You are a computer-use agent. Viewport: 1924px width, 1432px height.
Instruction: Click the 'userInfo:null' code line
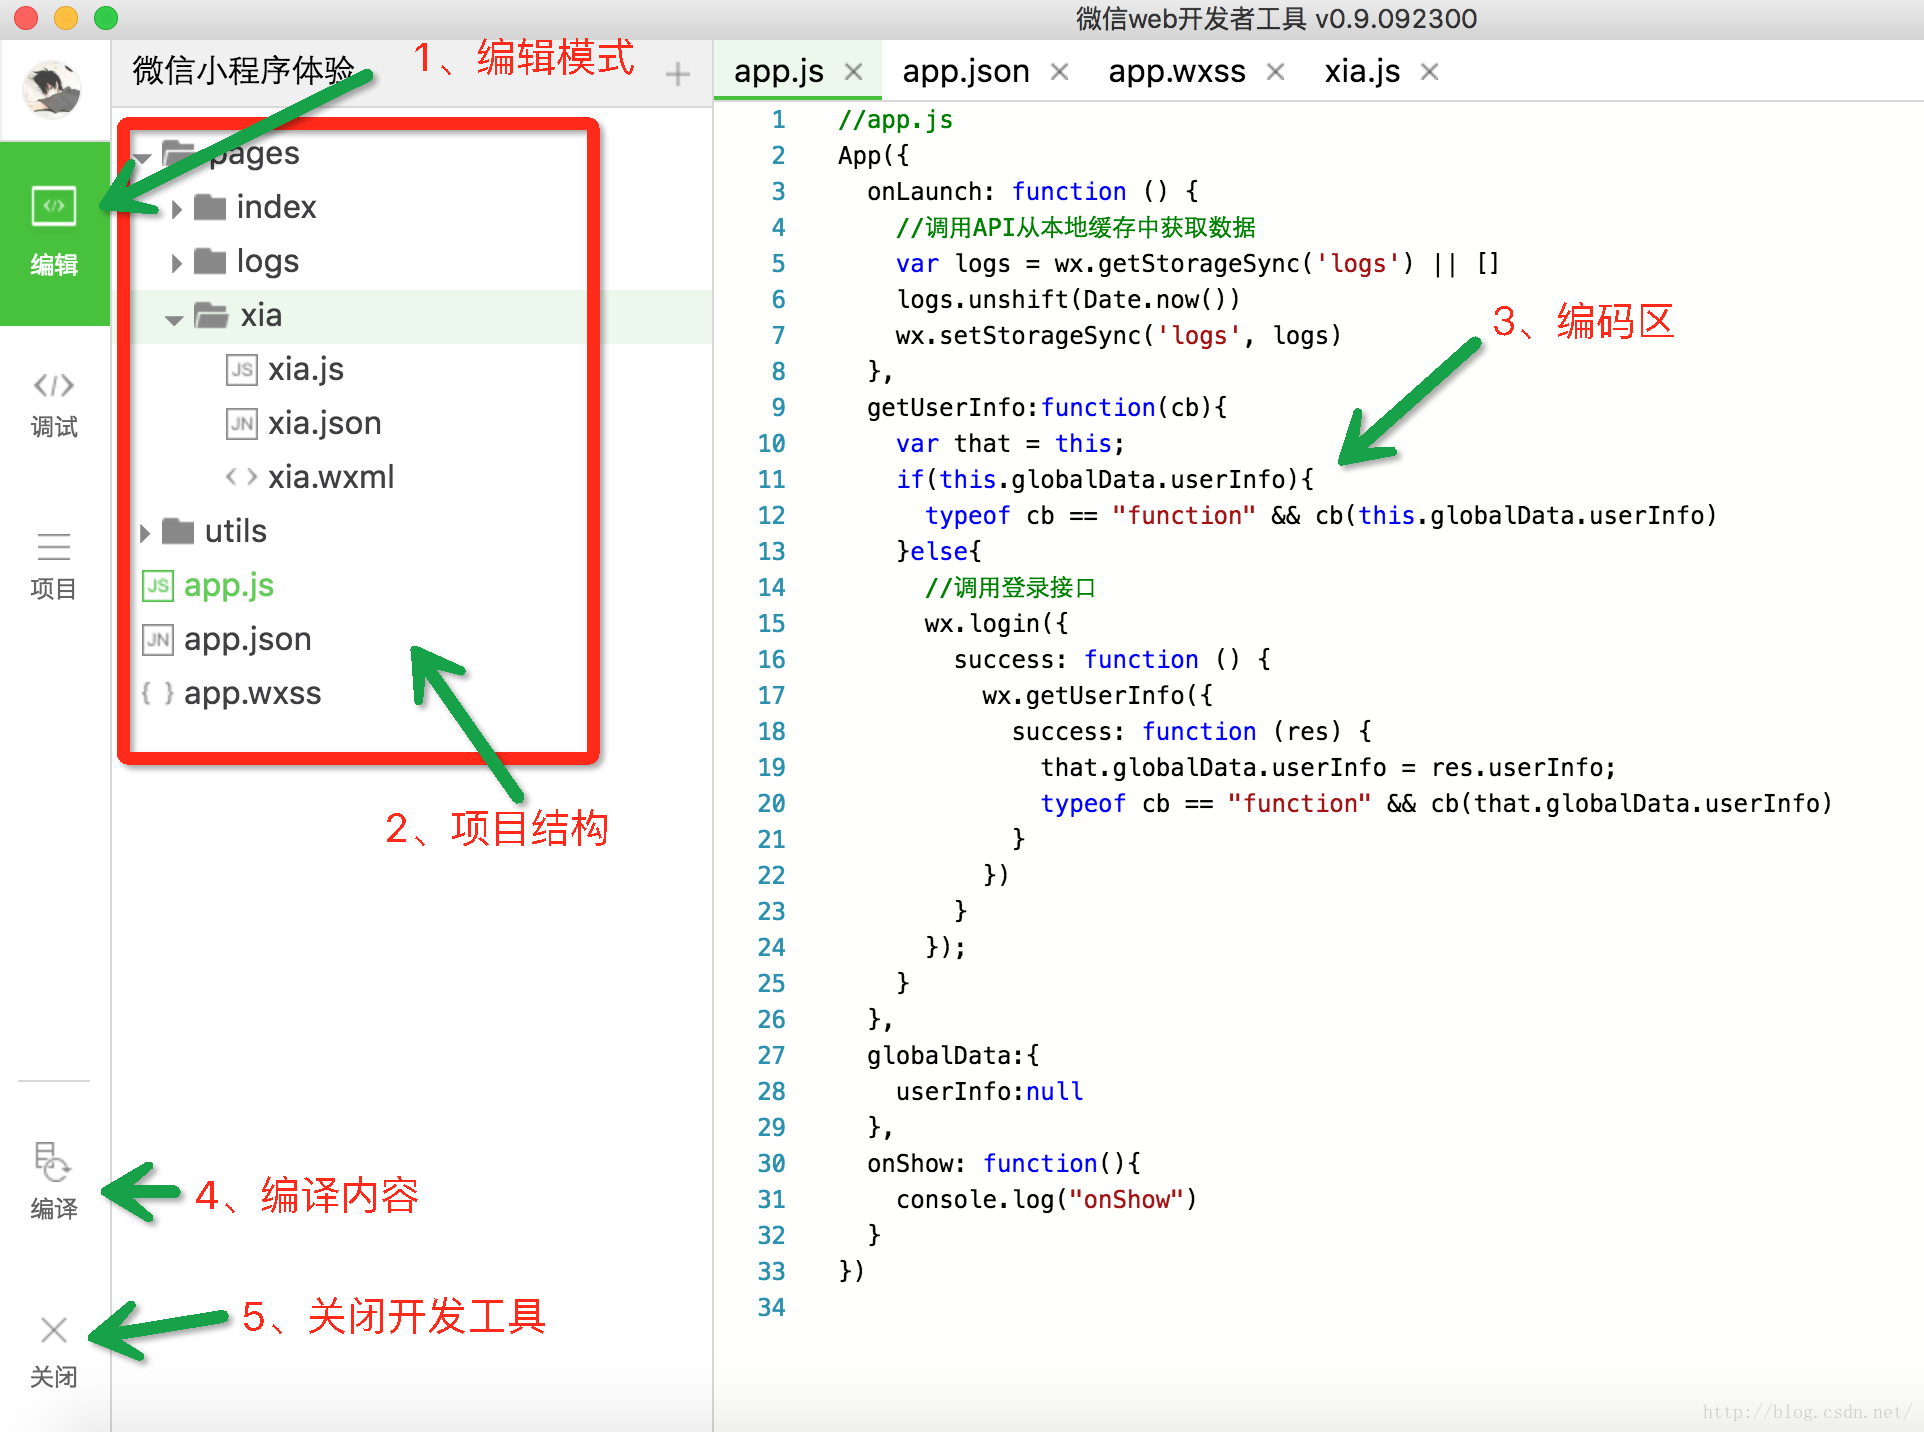(x=989, y=1092)
